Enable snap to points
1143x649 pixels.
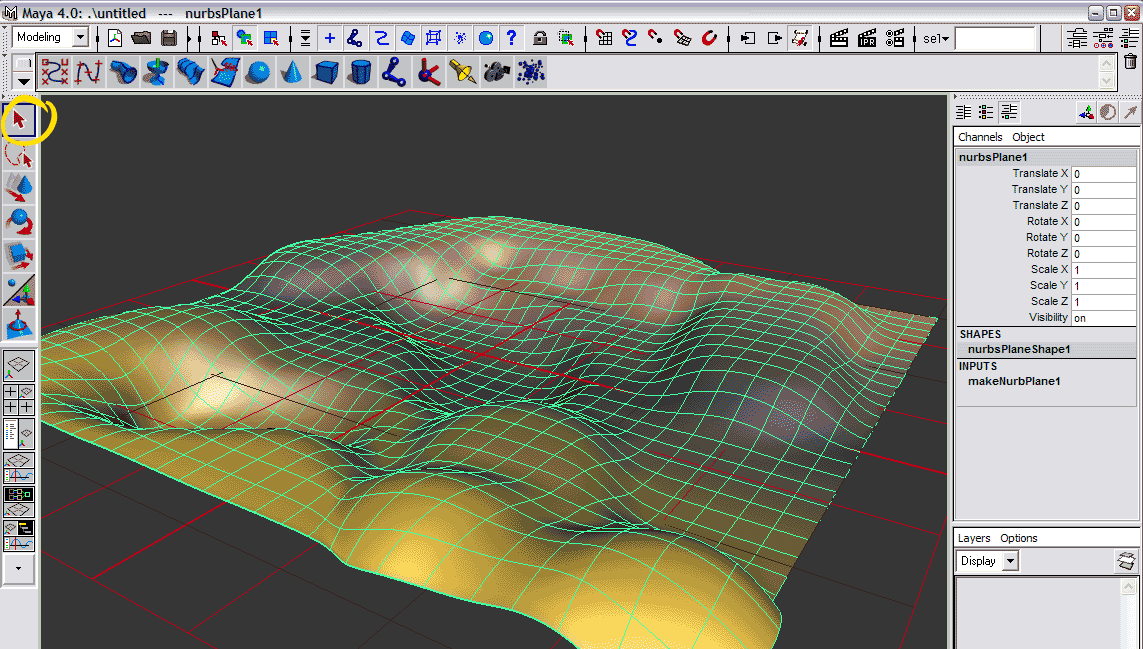[656, 38]
